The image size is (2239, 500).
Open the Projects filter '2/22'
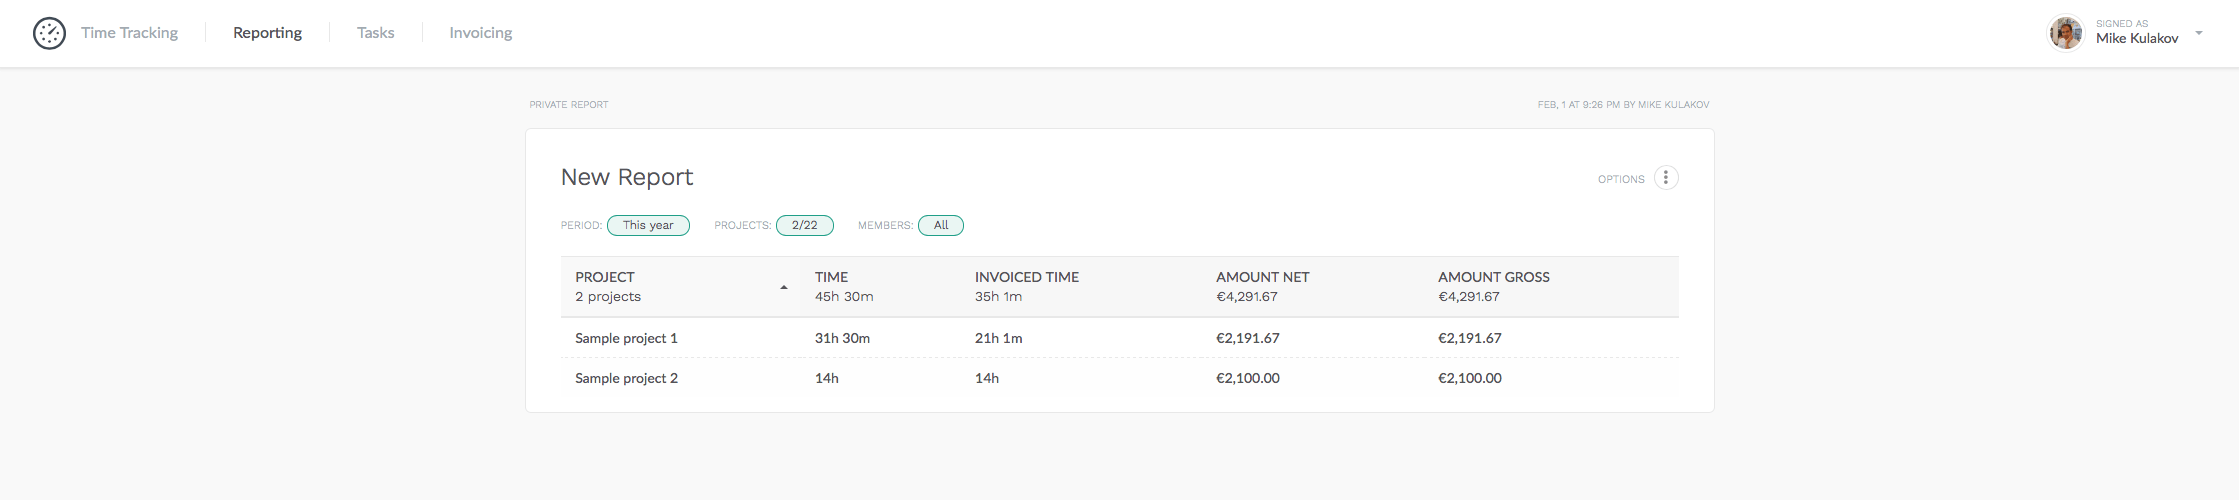tap(804, 225)
